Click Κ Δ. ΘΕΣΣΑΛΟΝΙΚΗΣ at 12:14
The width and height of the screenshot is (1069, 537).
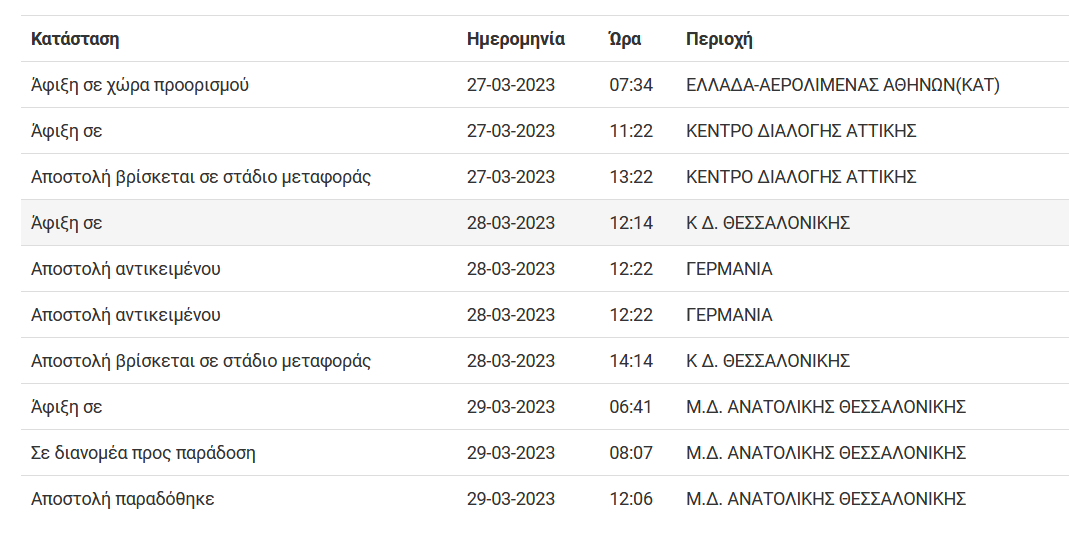pos(768,224)
